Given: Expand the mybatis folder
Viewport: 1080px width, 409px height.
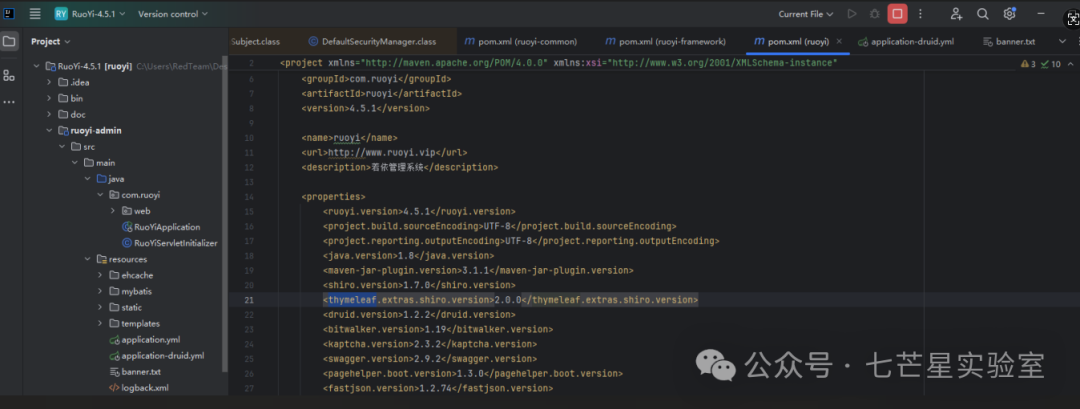Looking at the screenshot, I should pos(101,291).
